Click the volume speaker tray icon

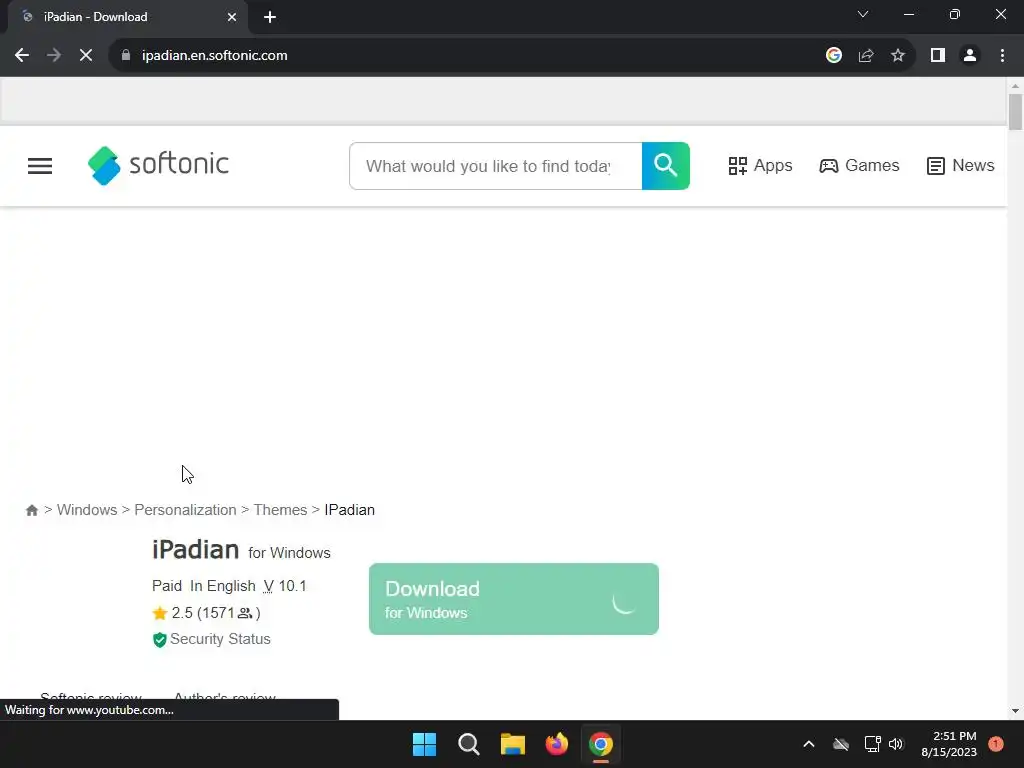(x=896, y=744)
